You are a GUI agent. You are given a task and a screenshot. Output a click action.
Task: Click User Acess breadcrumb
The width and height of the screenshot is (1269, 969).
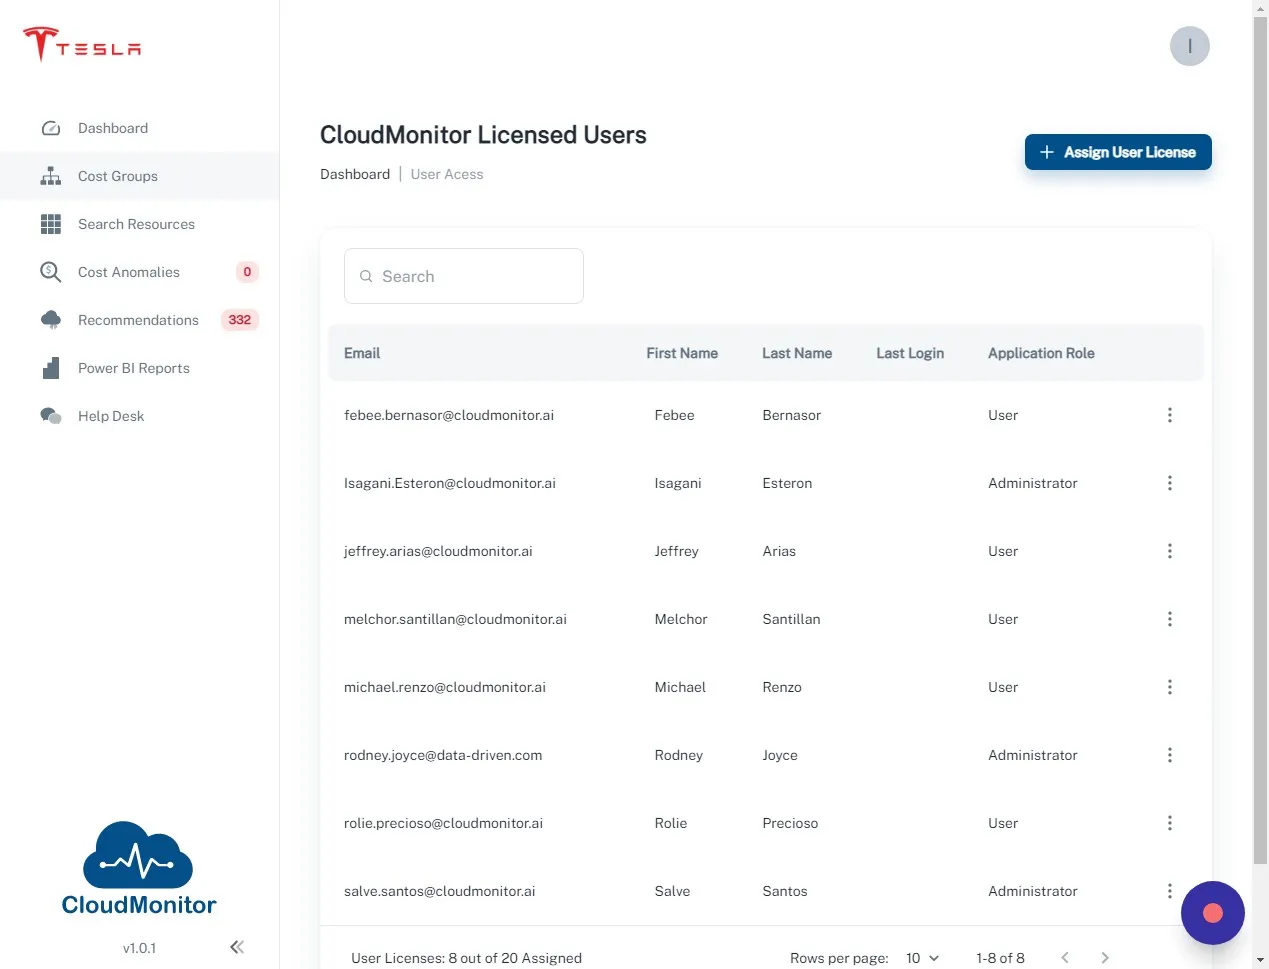tap(447, 174)
